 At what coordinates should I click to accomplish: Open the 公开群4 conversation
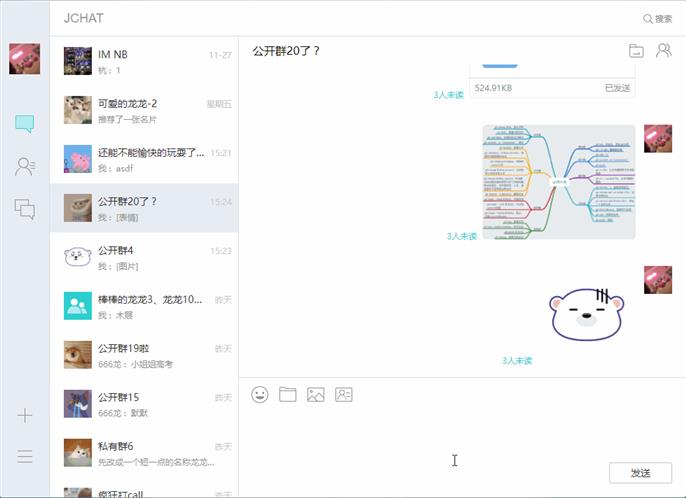[x=144, y=257]
